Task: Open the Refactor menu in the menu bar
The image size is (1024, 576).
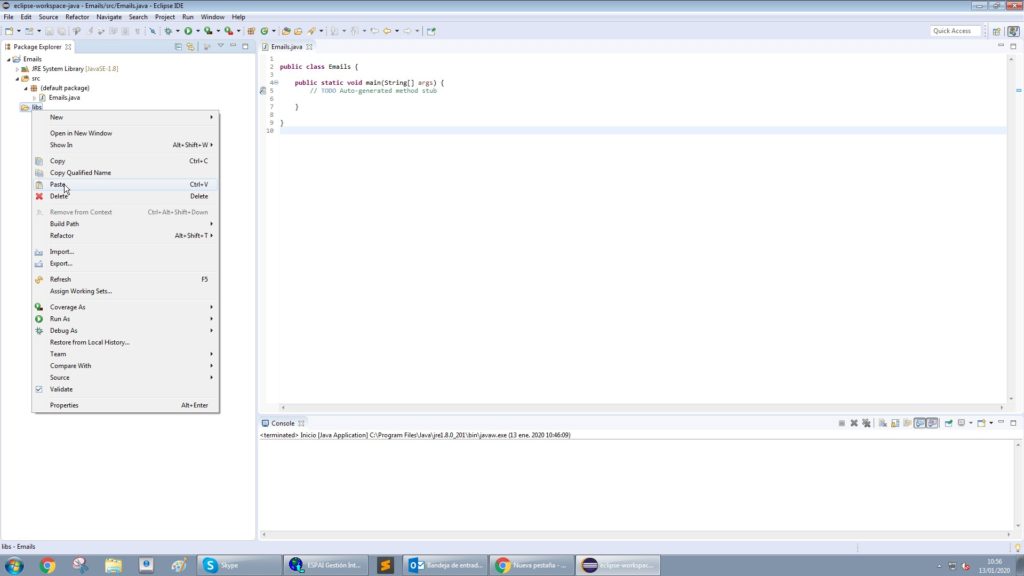Action: (75, 16)
